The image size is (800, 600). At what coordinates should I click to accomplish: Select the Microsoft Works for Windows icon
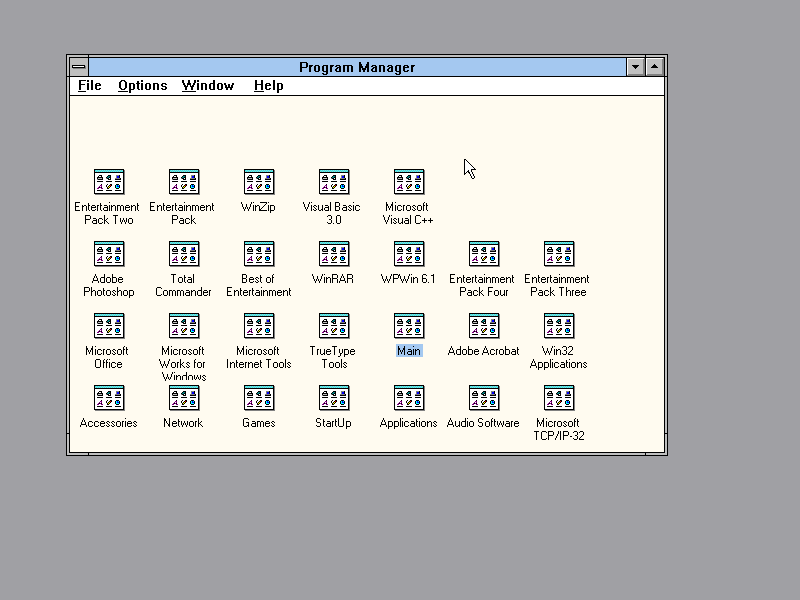point(184,326)
